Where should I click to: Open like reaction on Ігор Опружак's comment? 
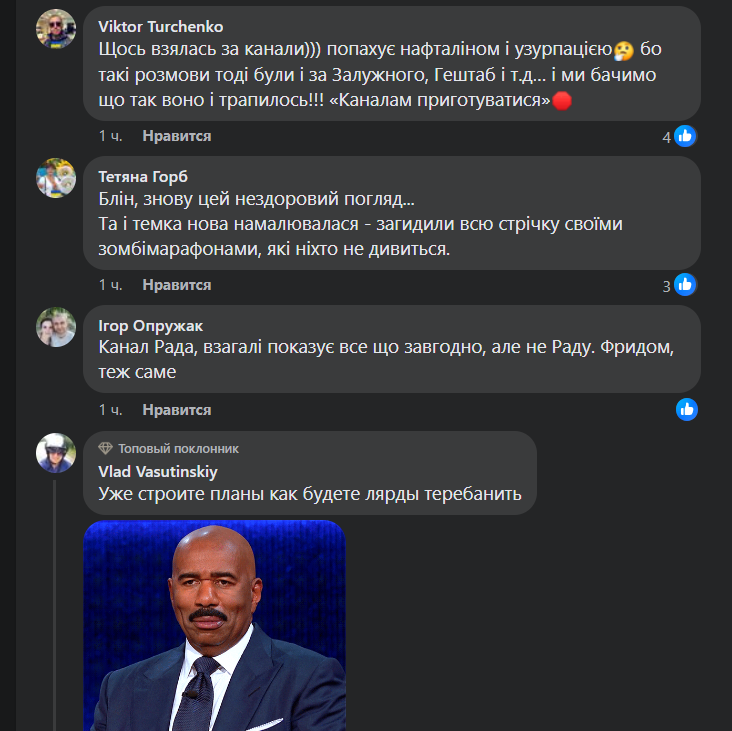click(686, 409)
